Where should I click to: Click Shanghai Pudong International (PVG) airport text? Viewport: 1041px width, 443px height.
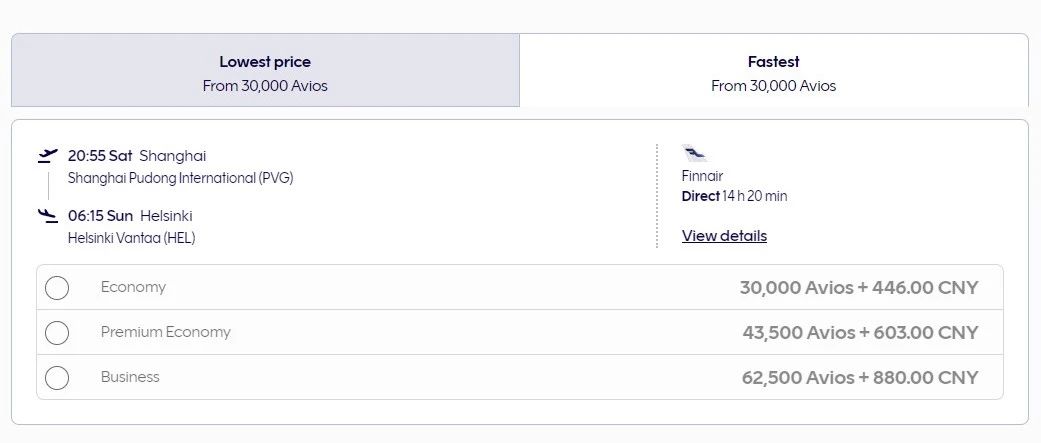(180, 178)
